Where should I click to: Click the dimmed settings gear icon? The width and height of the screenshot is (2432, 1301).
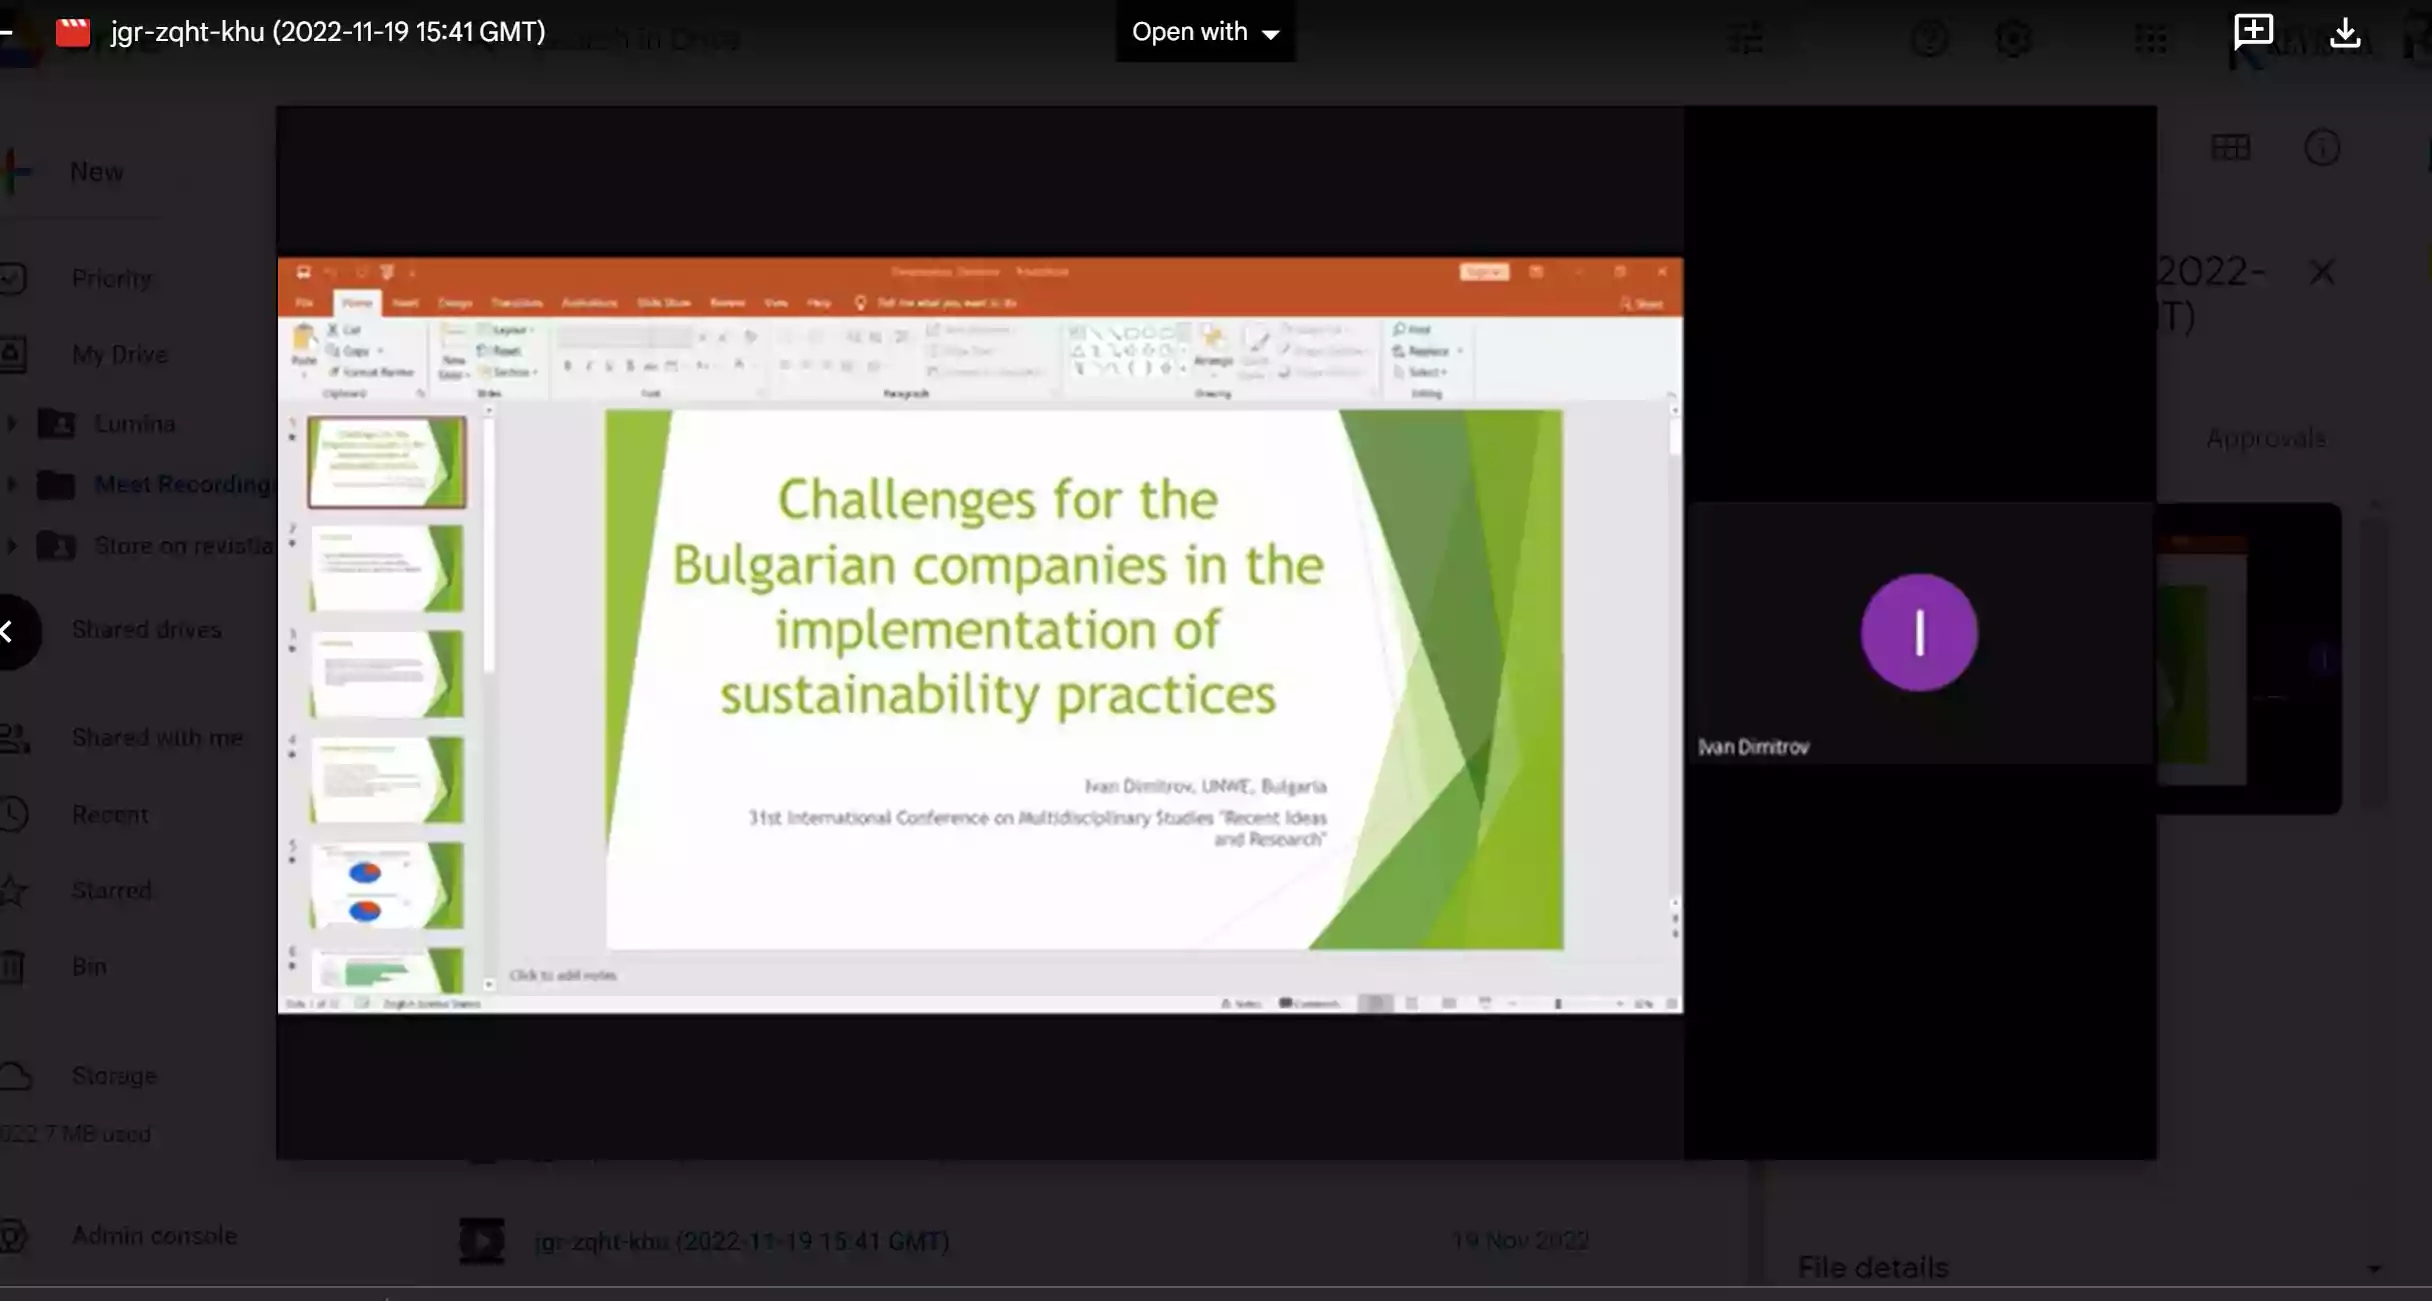click(x=2013, y=40)
